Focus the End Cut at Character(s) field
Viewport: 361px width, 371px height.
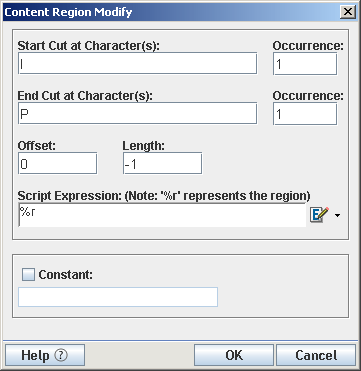(x=137, y=113)
